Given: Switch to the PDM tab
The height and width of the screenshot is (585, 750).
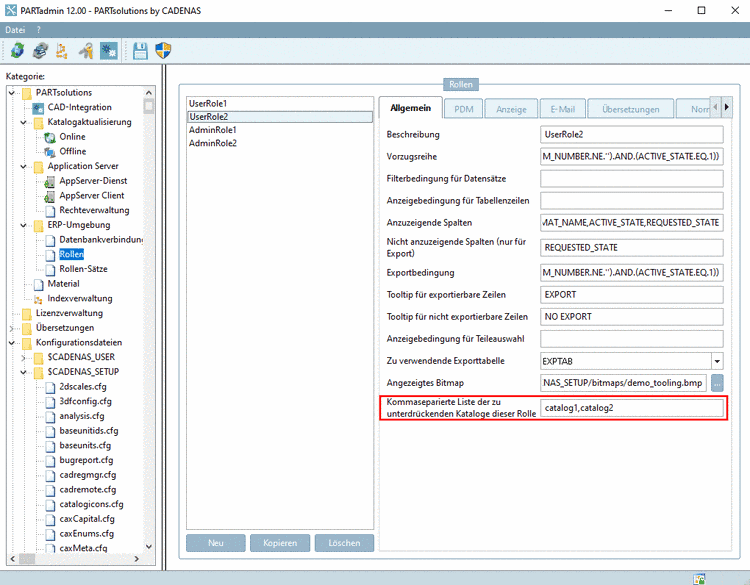Looking at the screenshot, I should (463, 109).
